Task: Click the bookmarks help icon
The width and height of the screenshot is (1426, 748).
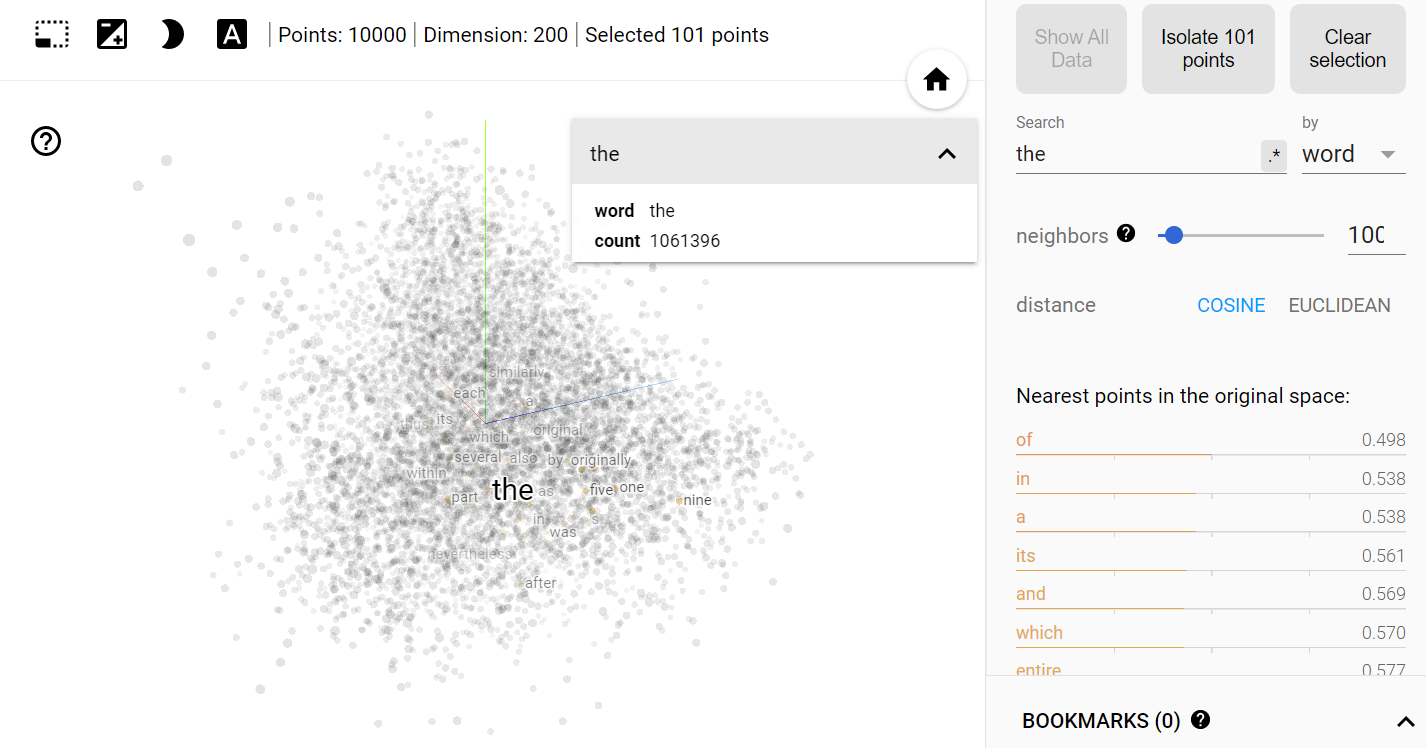Action: (1201, 719)
